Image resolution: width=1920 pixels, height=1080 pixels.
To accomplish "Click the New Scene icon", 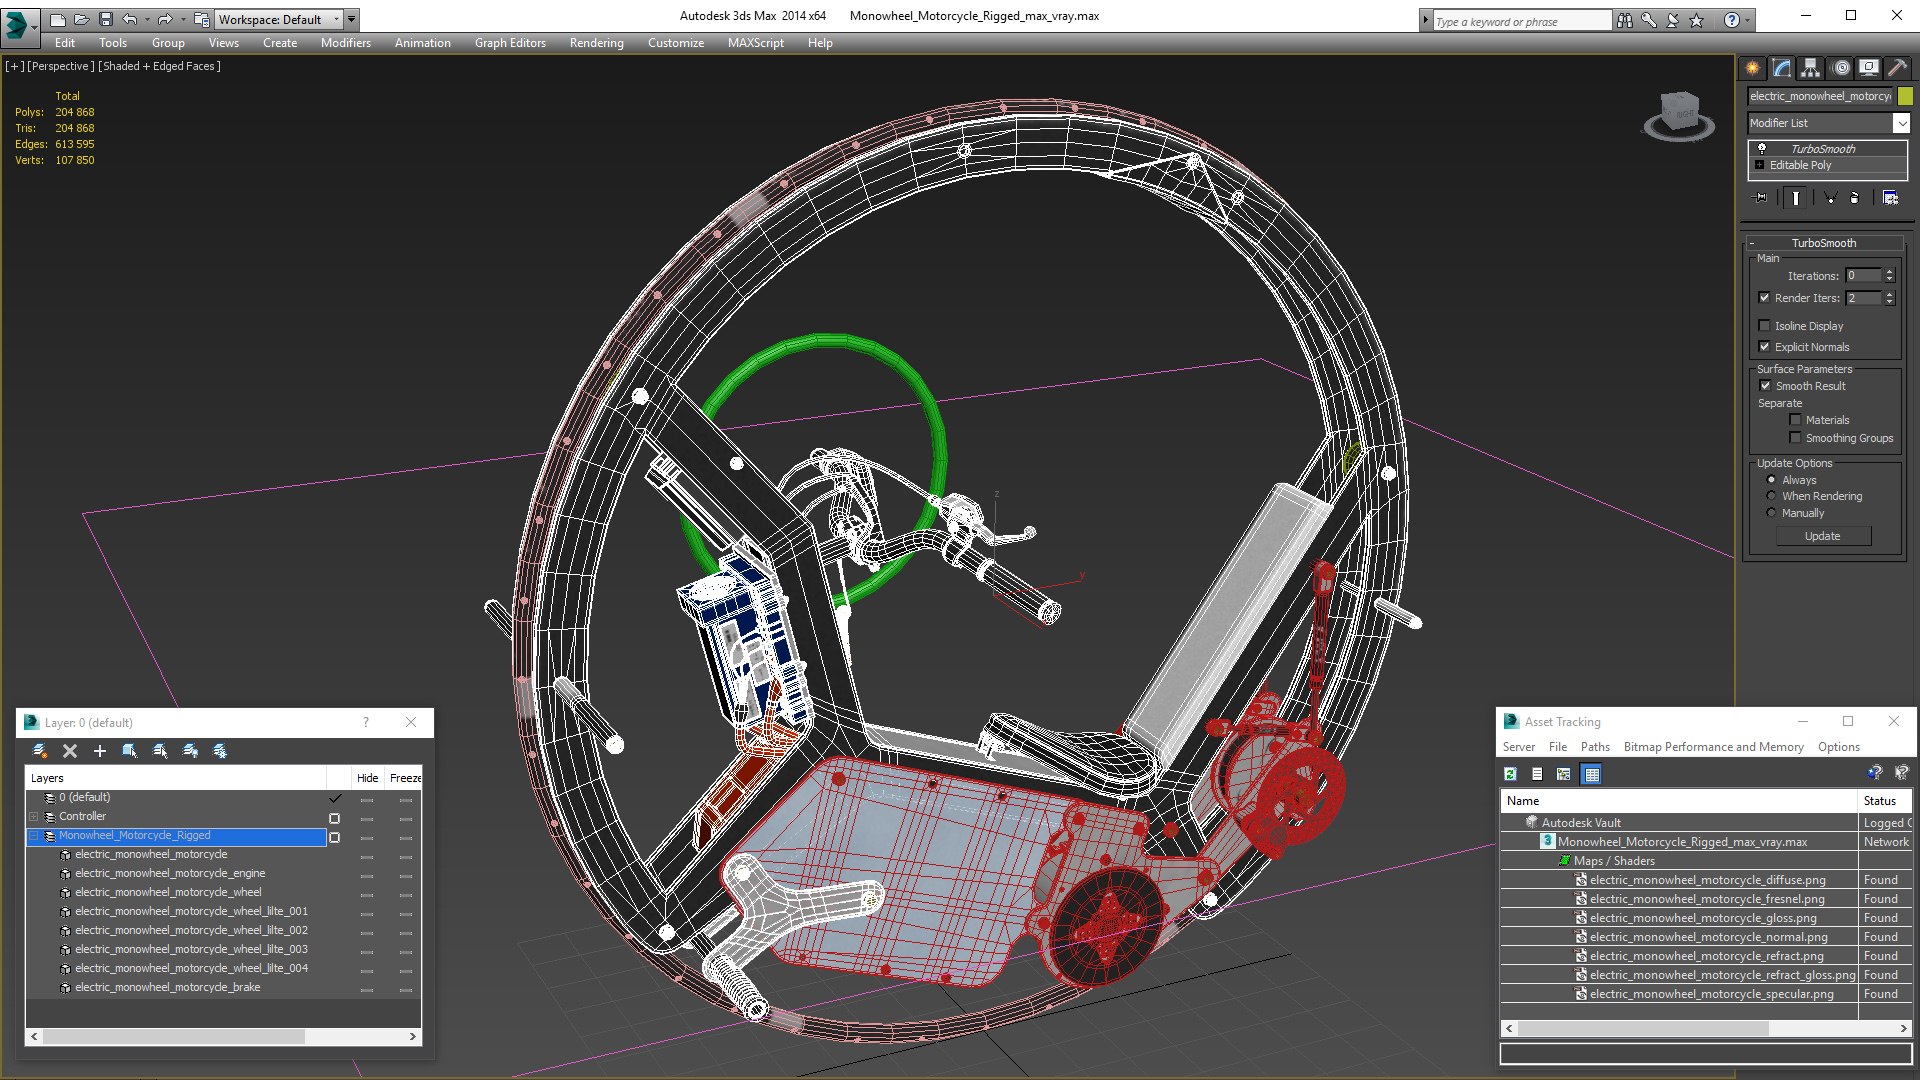I will (x=57, y=19).
